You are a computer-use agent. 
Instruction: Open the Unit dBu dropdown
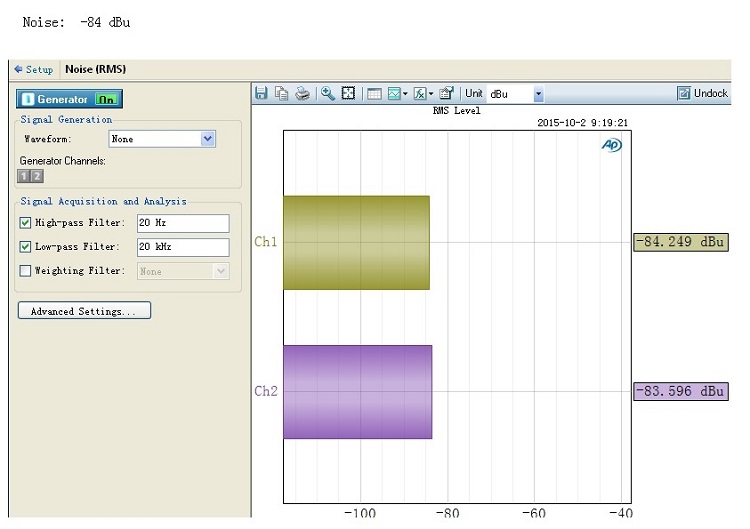click(538, 94)
